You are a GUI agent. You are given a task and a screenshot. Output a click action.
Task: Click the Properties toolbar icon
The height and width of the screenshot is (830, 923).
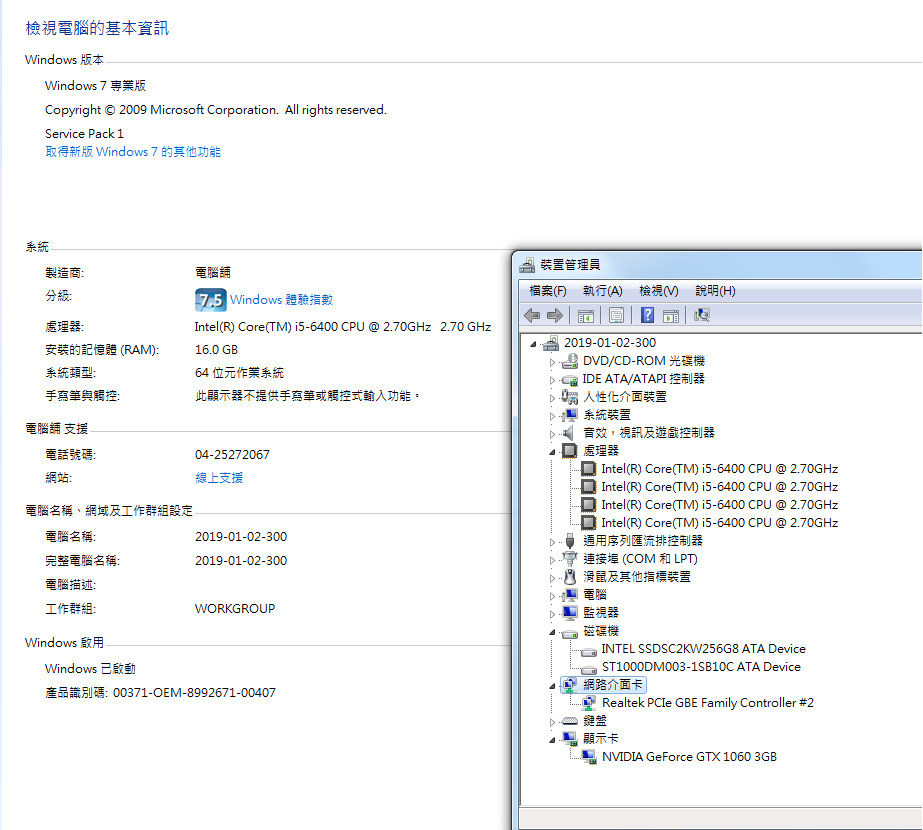[616, 316]
